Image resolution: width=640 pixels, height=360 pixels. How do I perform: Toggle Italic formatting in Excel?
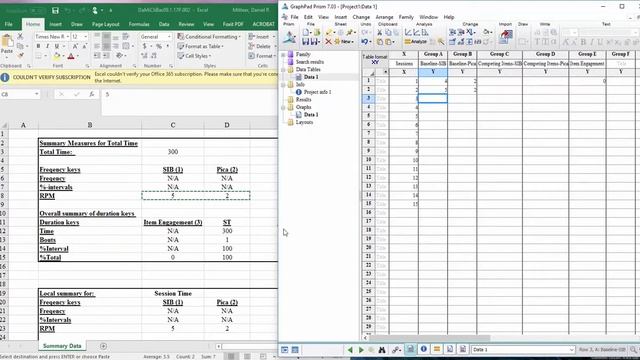click(x=47, y=47)
